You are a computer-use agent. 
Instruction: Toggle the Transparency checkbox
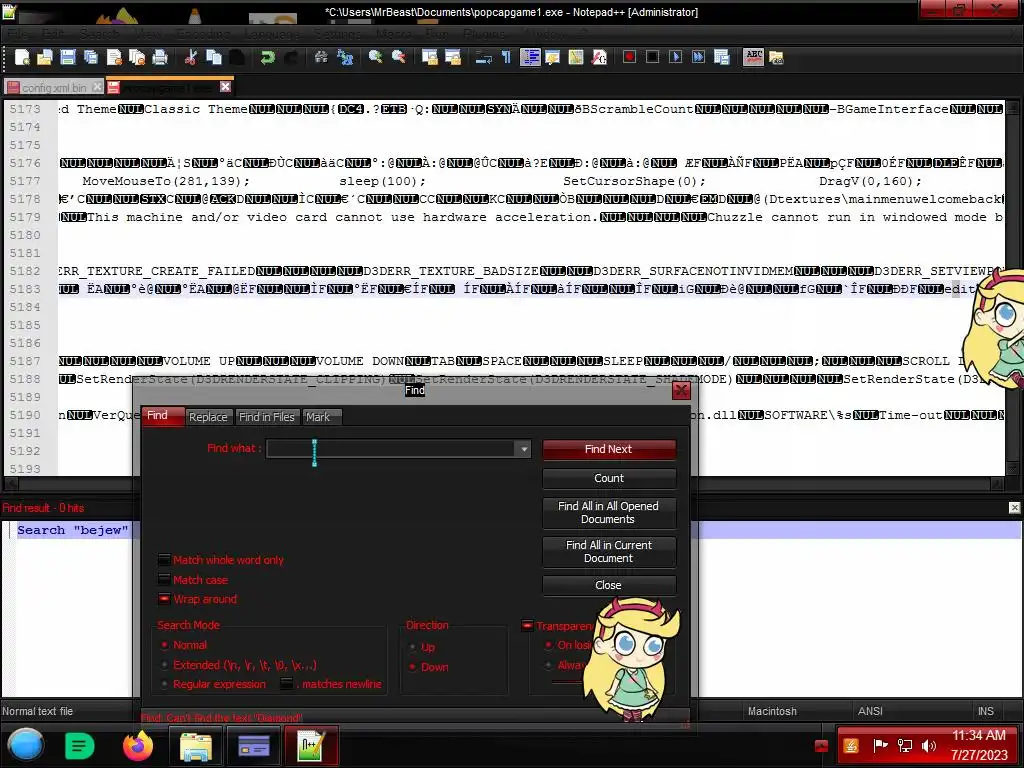527,626
